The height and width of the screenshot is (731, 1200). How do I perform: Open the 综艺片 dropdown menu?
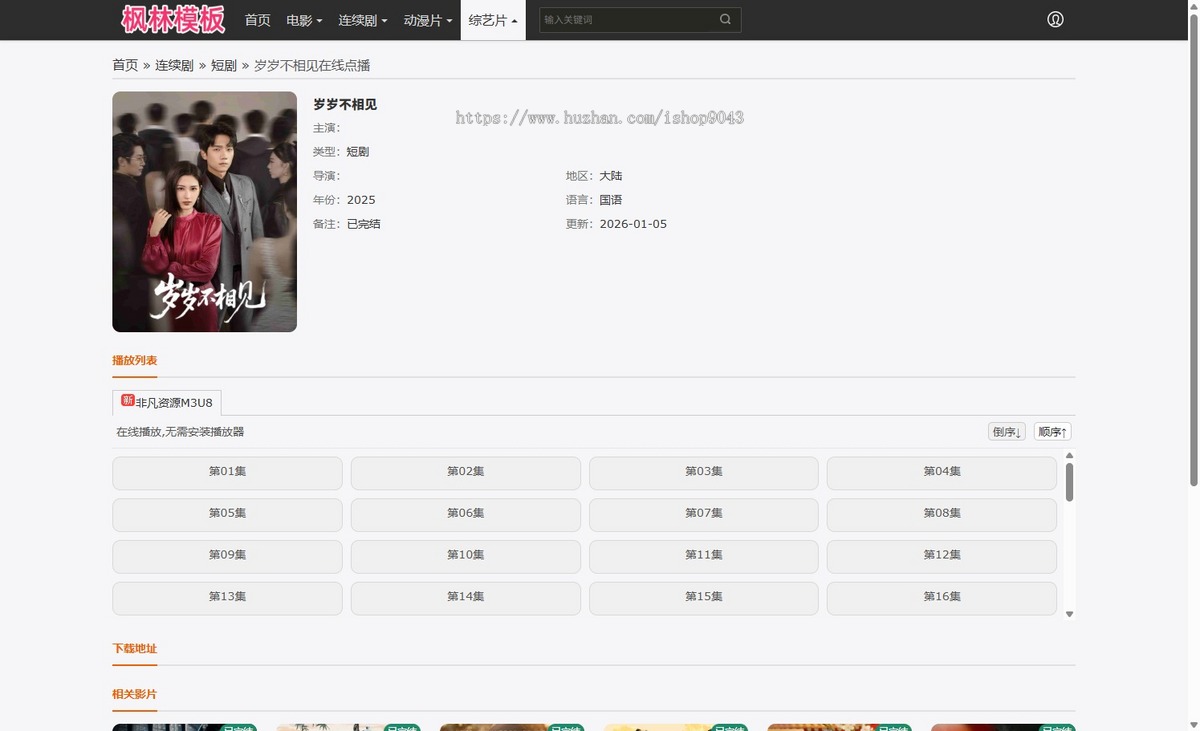tap(493, 20)
